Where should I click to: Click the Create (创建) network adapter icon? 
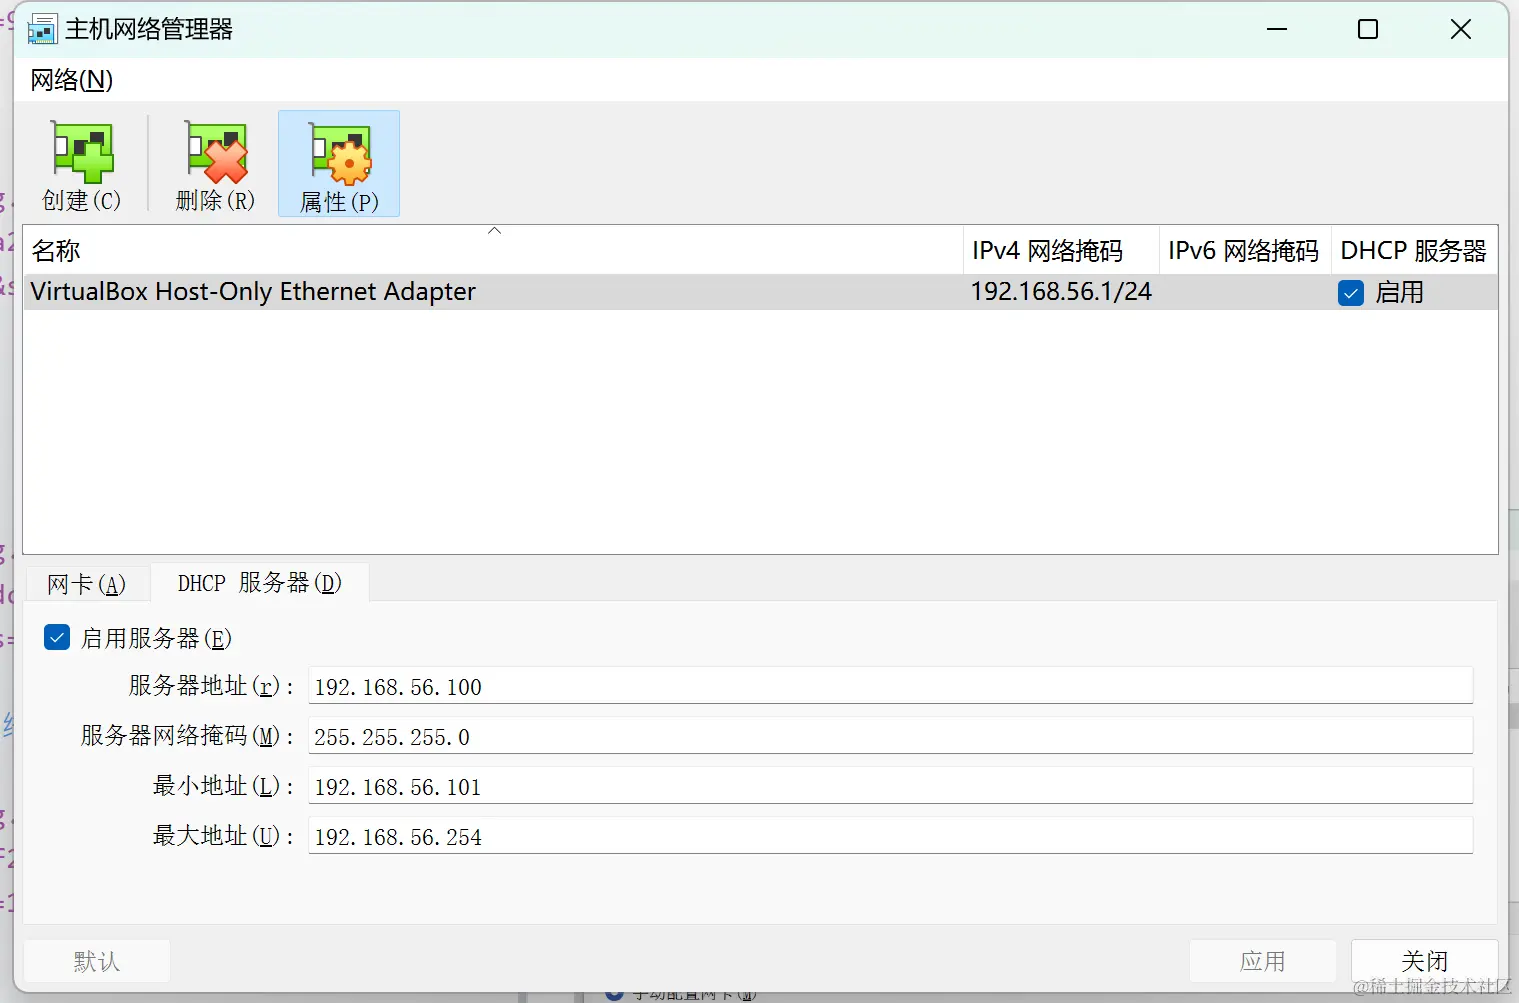point(82,153)
